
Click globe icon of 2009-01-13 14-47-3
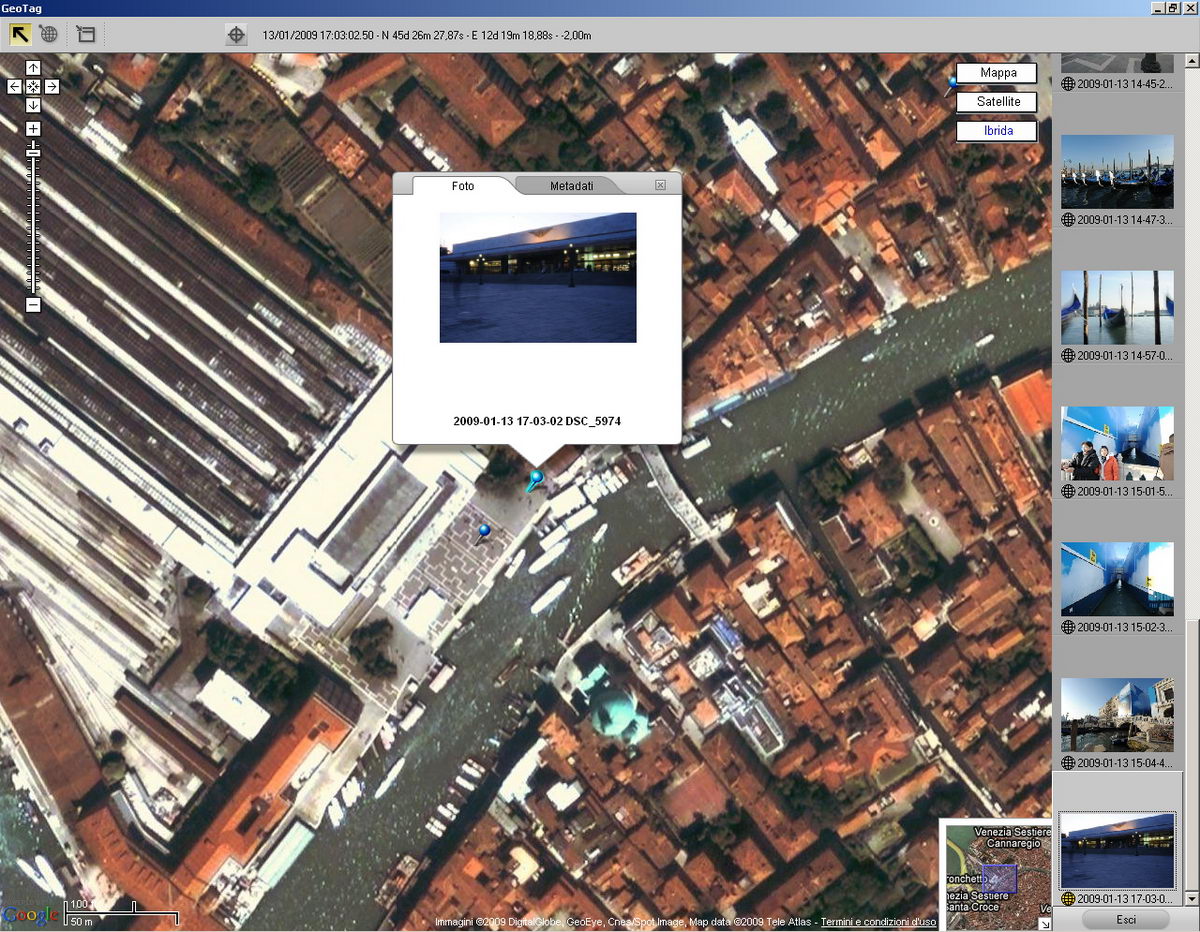click(x=1068, y=220)
